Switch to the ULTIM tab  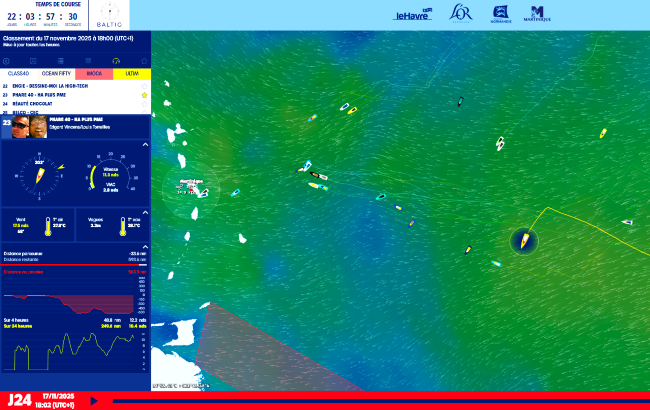pos(132,73)
